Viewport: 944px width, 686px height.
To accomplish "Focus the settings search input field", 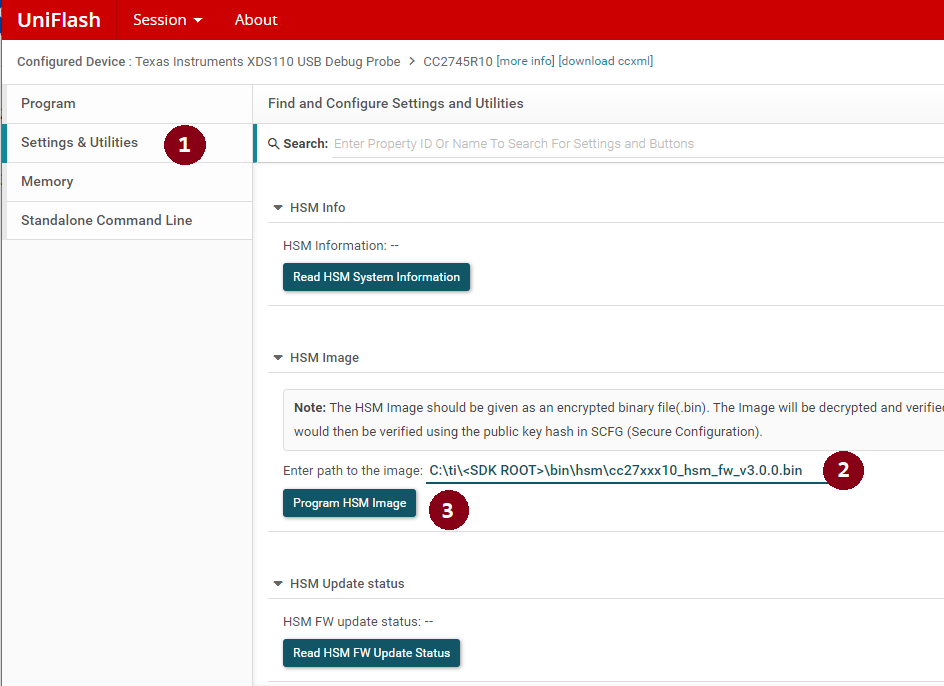I will point(630,144).
